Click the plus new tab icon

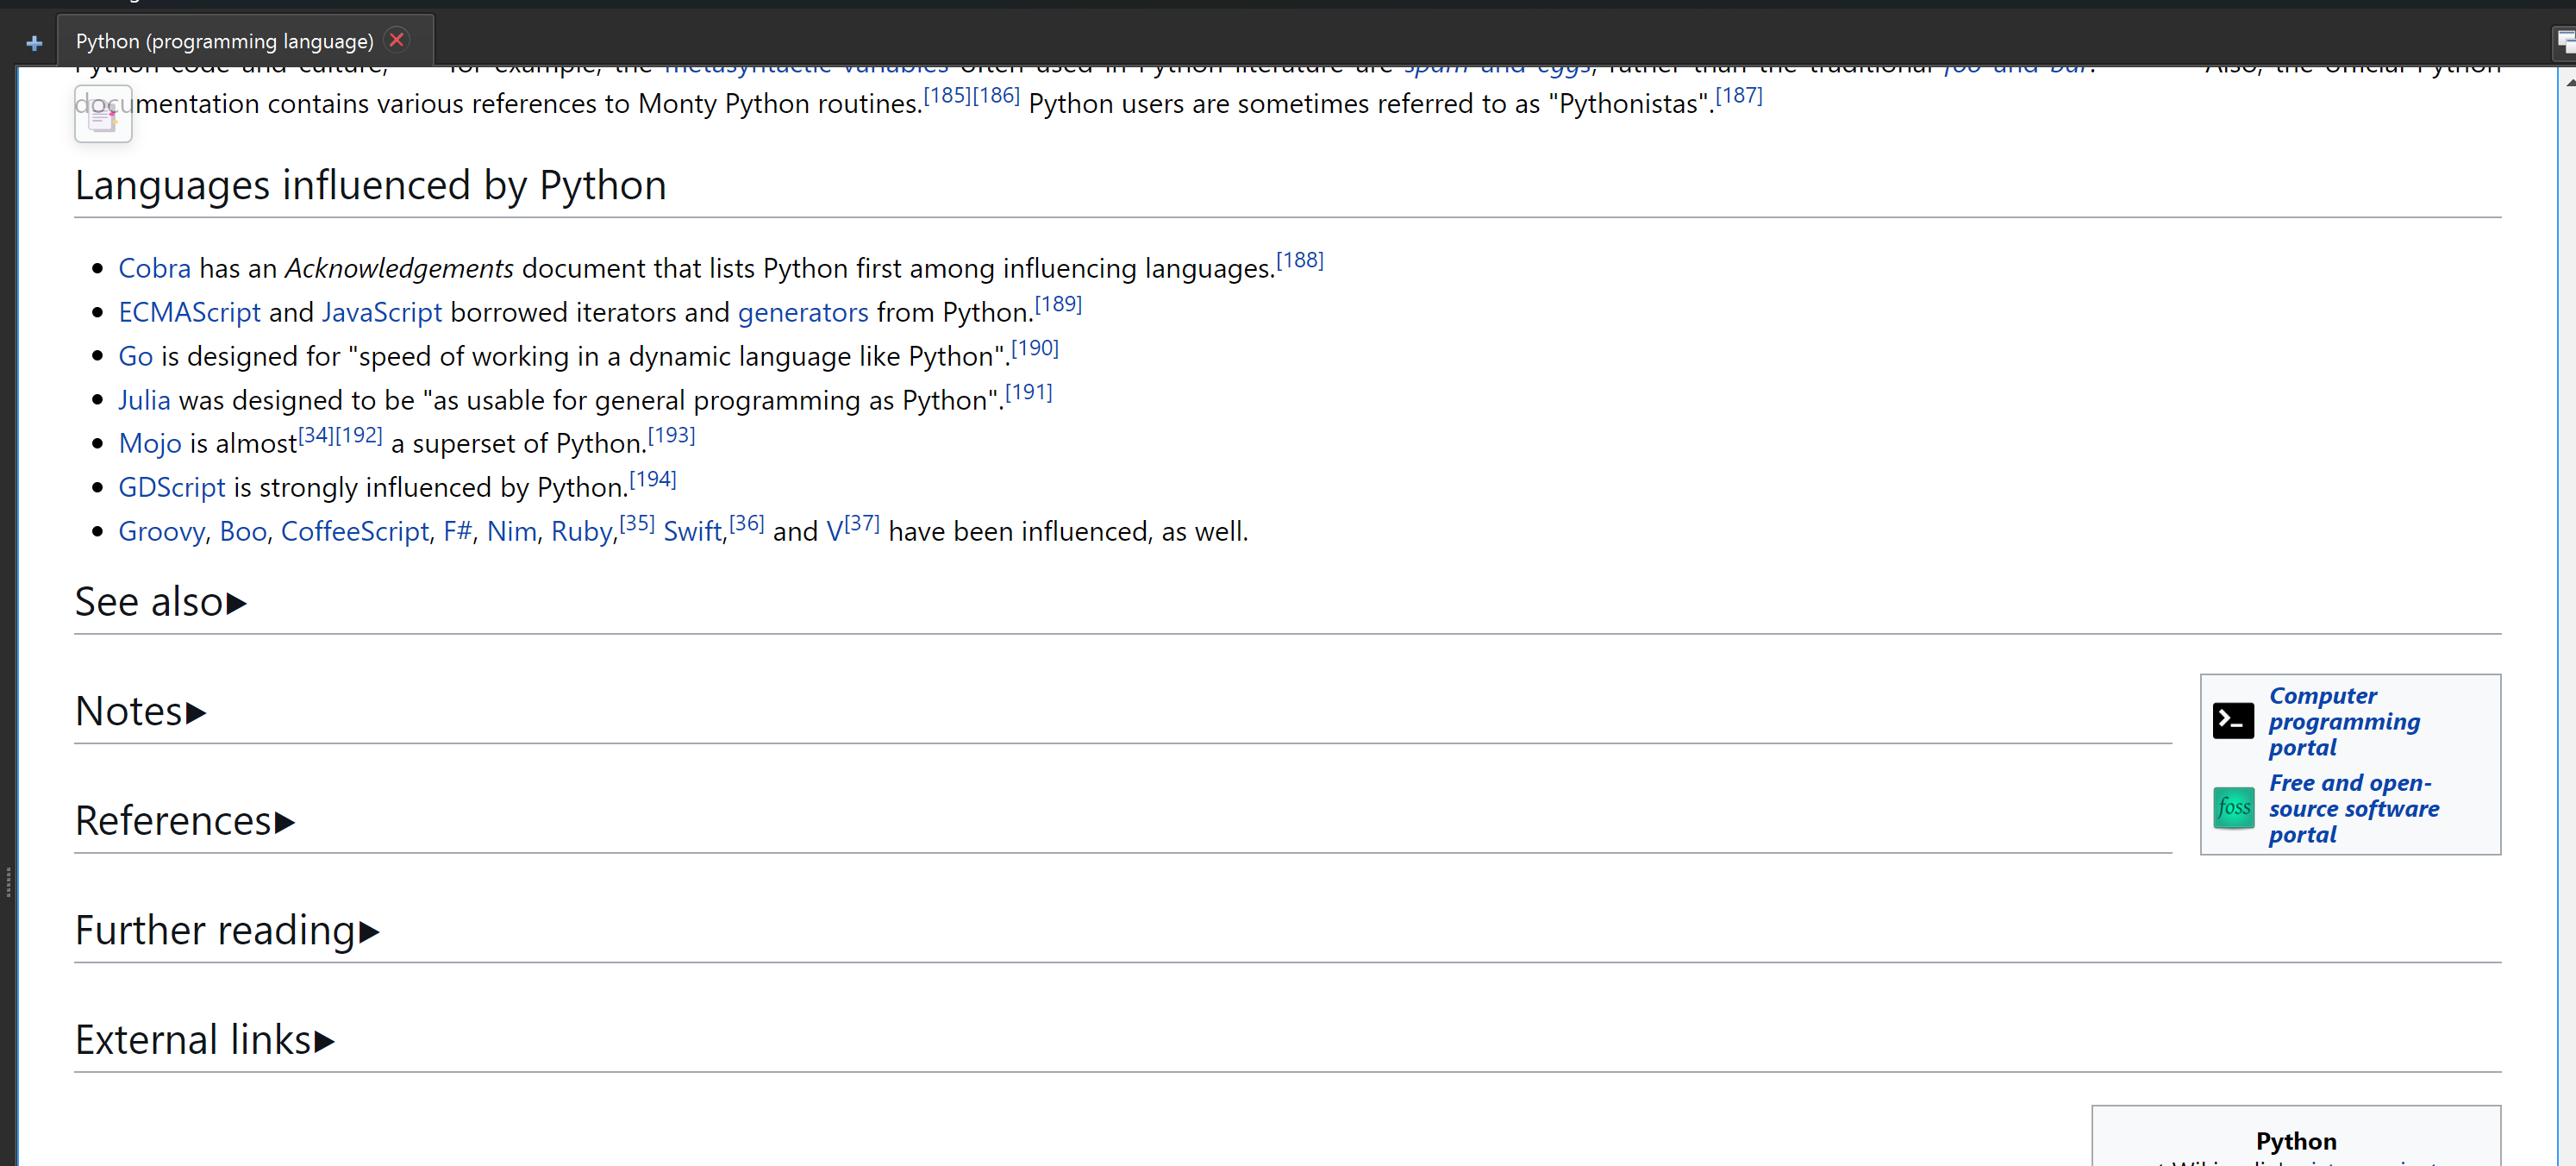[34, 43]
